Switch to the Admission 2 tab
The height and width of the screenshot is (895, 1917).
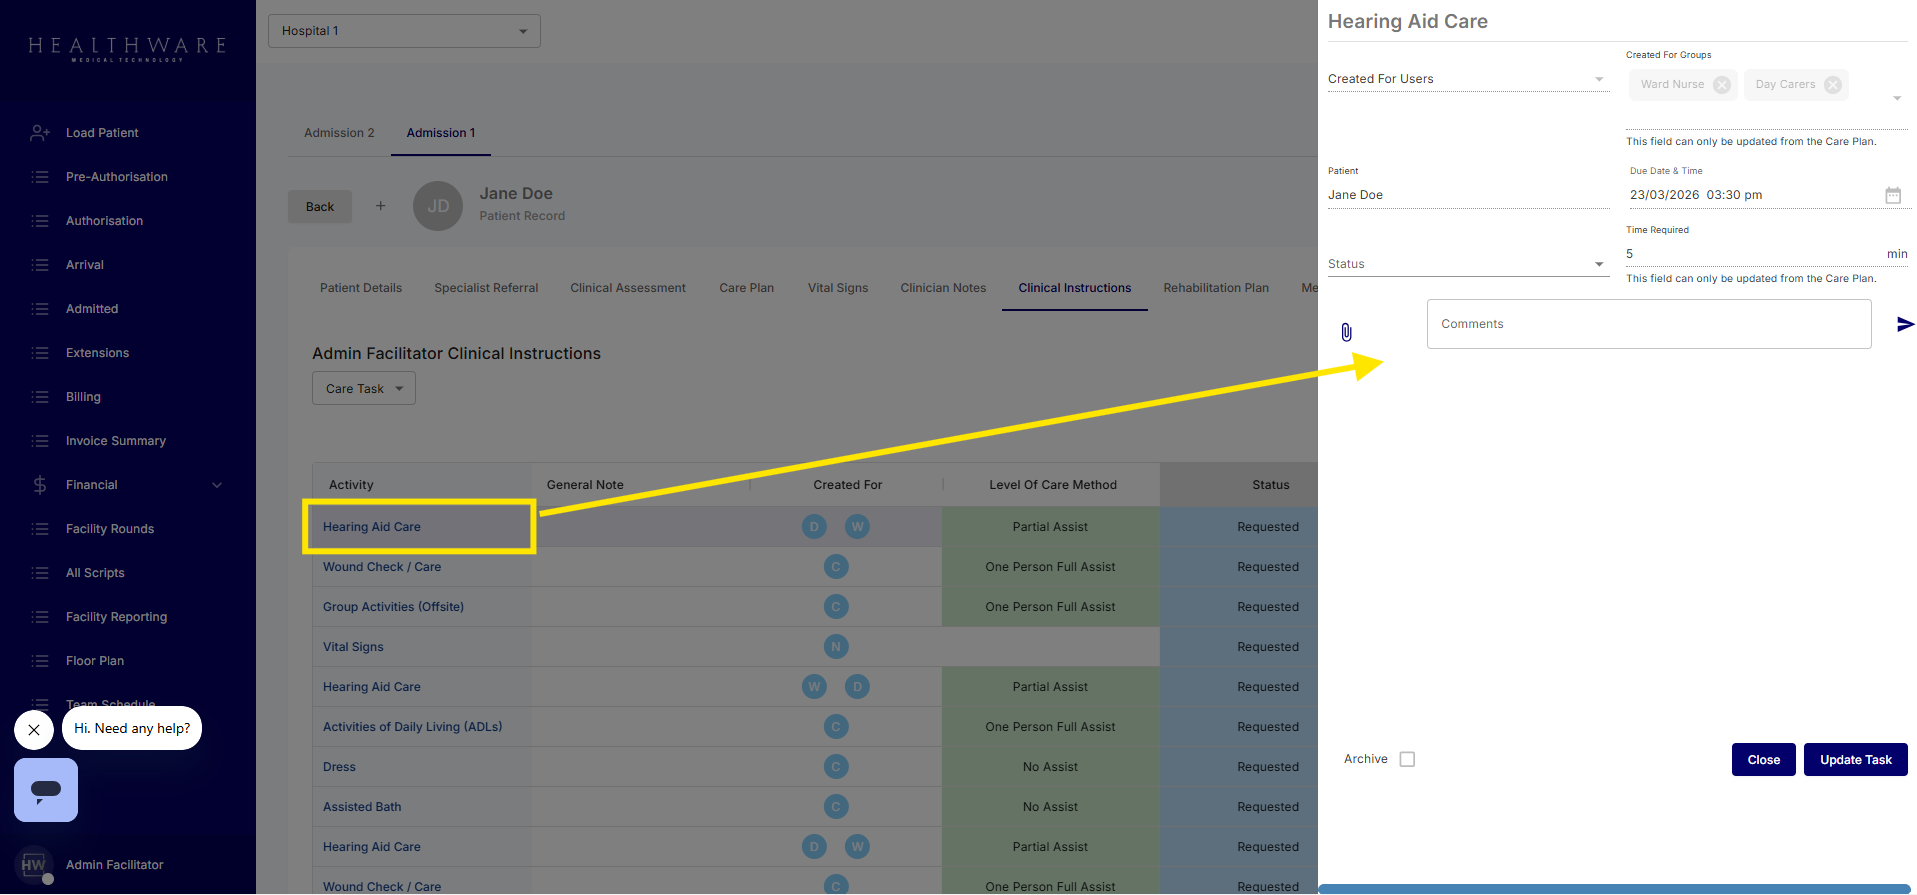339,133
